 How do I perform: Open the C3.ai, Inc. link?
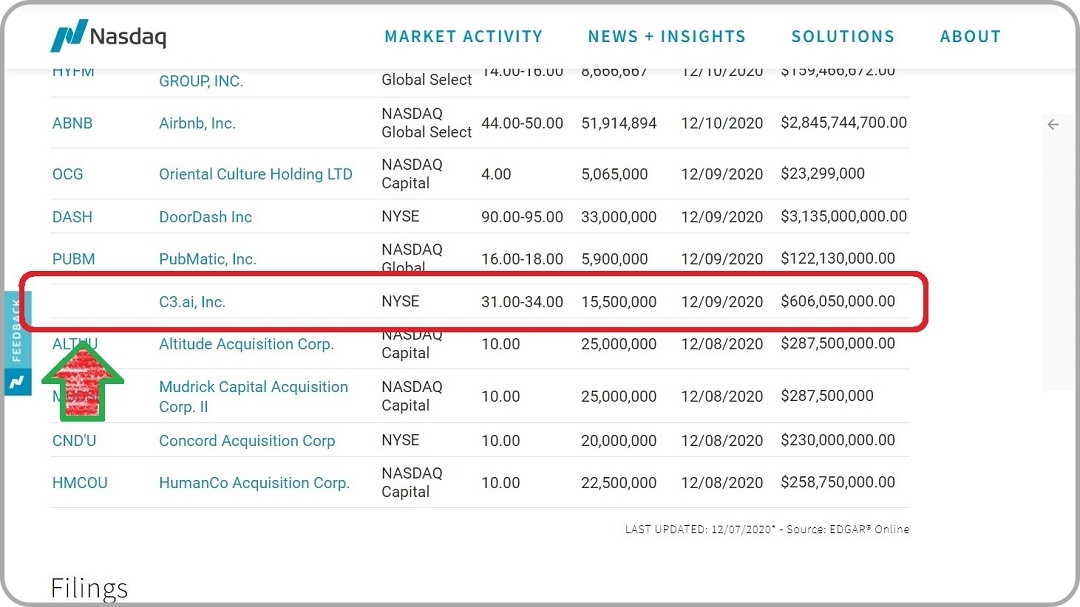pyautogui.click(x=192, y=302)
